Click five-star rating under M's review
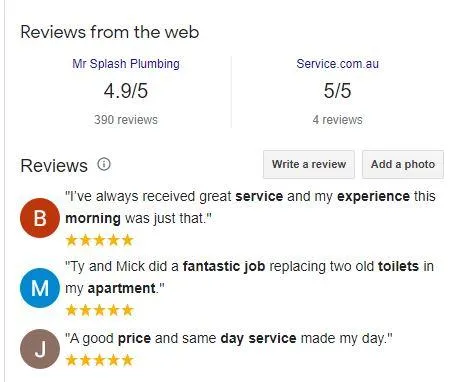Screen dimensions: 455x382 (x=100, y=310)
